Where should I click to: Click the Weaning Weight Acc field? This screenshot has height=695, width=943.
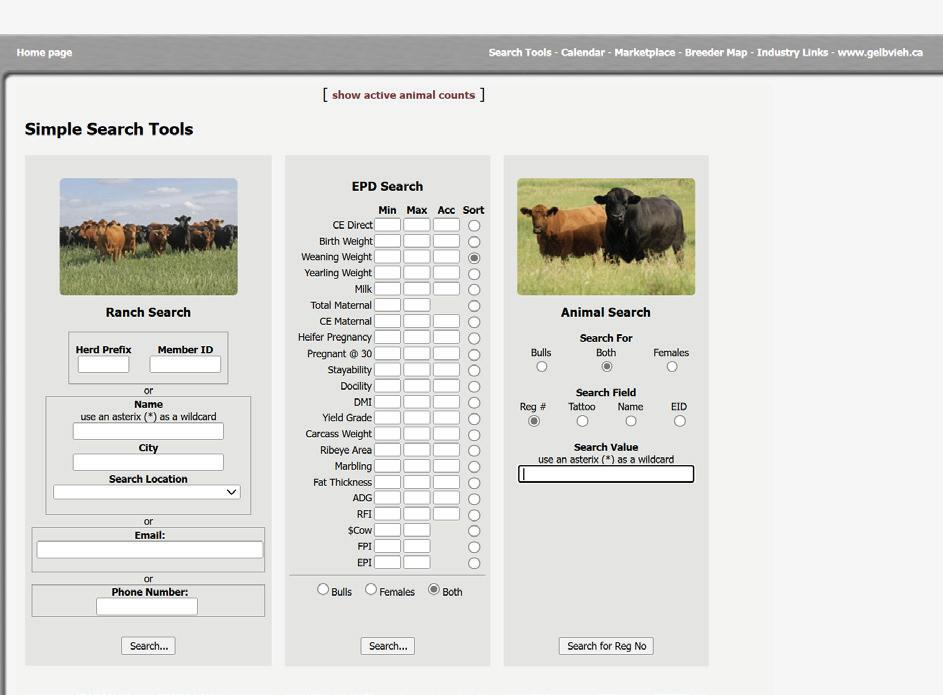pyautogui.click(x=446, y=257)
